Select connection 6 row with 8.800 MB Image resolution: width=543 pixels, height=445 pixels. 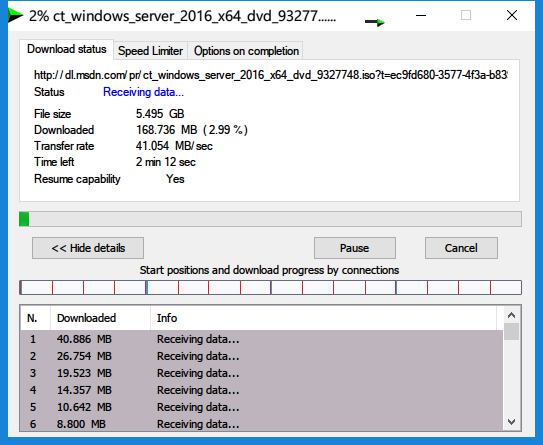coord(261,424)
